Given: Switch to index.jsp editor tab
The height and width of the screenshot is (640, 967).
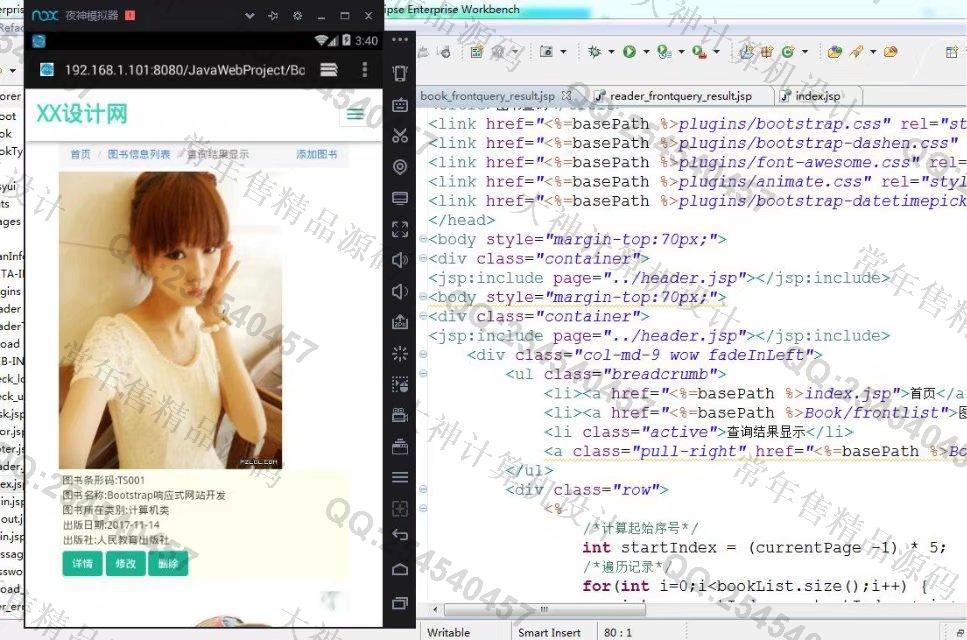Looking at the screenshot, I should pos(818,96).
